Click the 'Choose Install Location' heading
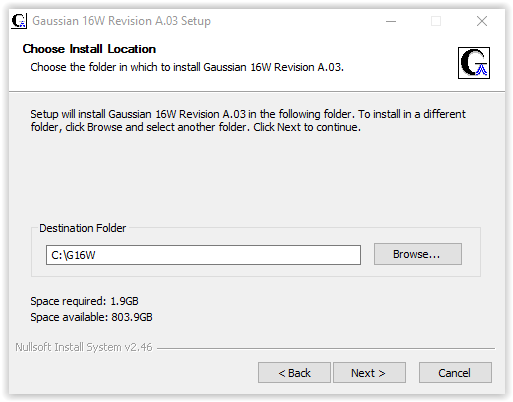 point(89,49)
